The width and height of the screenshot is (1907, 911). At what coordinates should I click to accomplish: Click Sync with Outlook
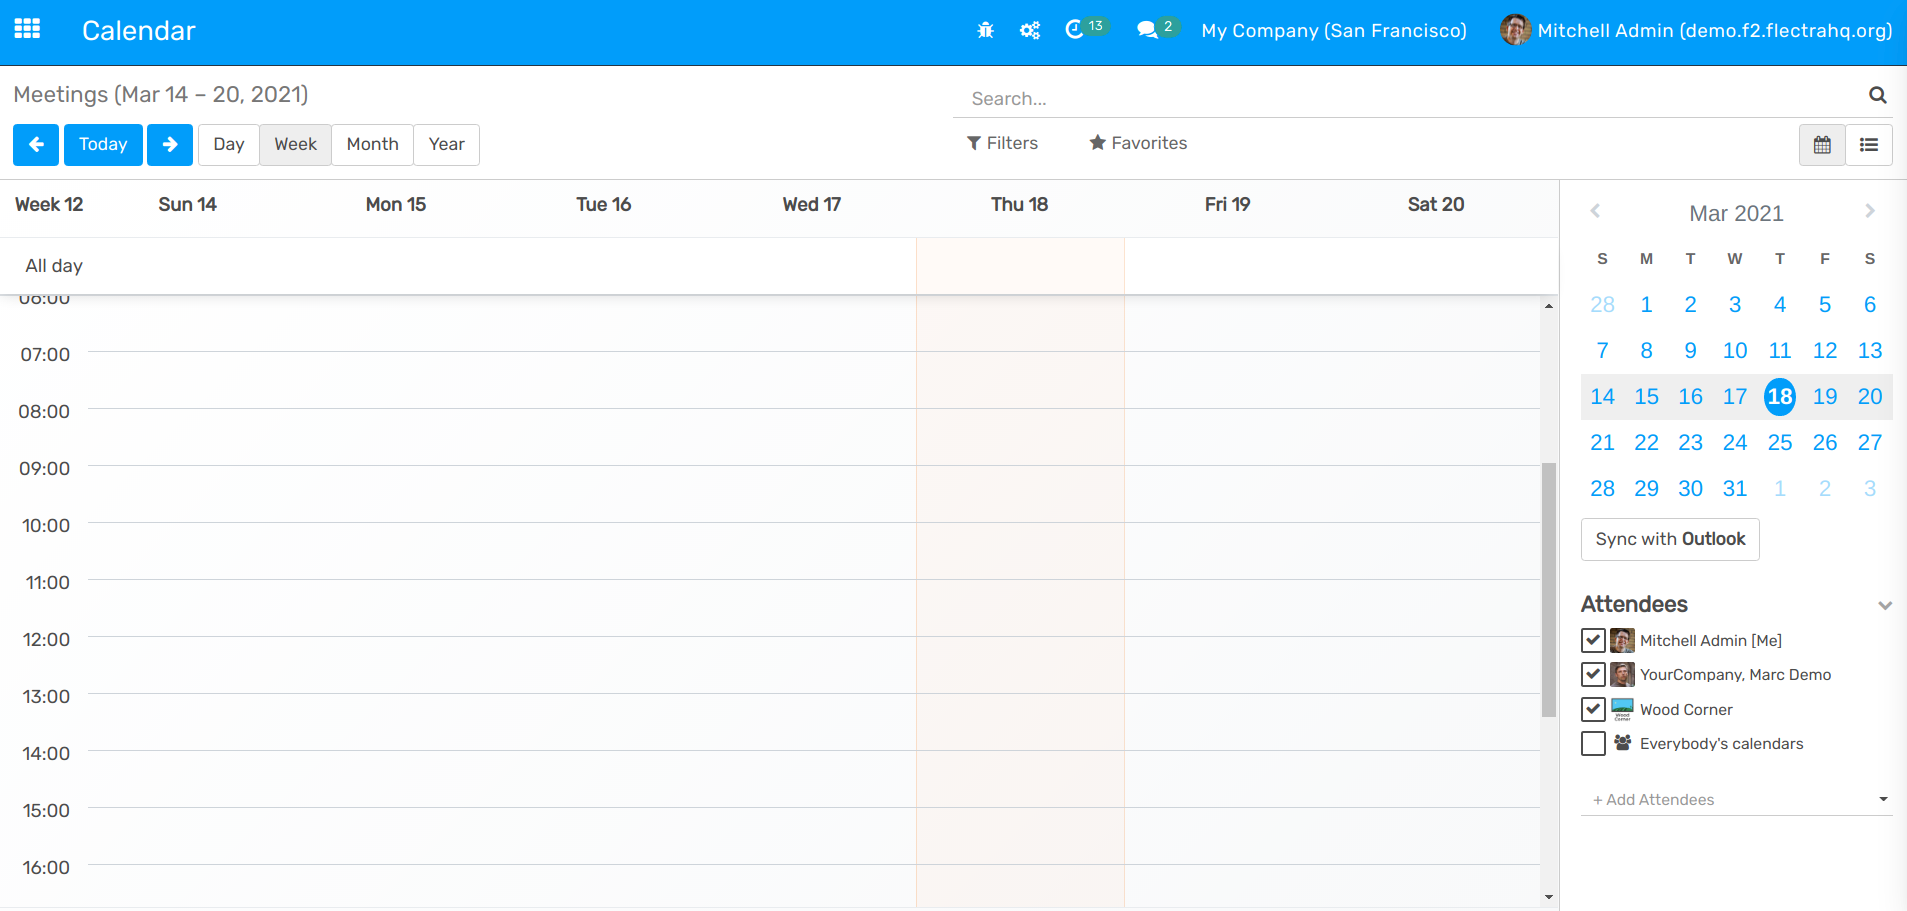1669,539
